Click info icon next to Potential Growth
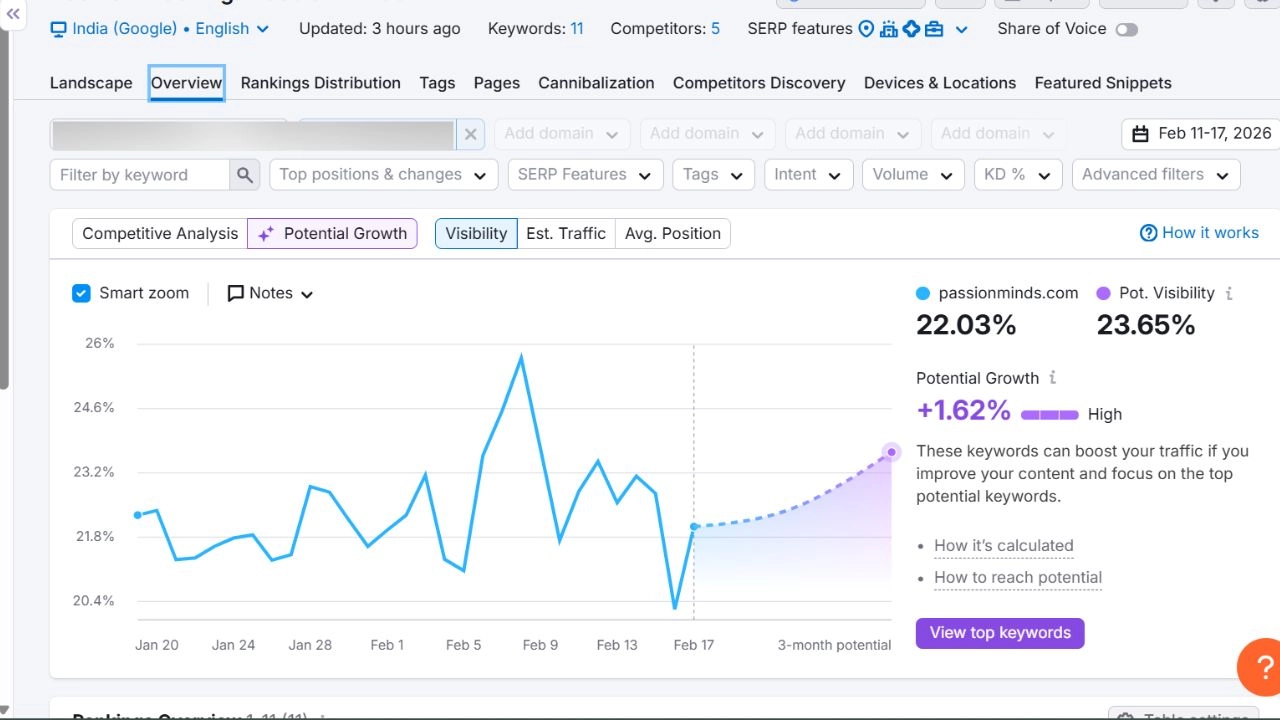Image resolution: width=1280 pixels, height=720 pixels. click(1052, 378)
